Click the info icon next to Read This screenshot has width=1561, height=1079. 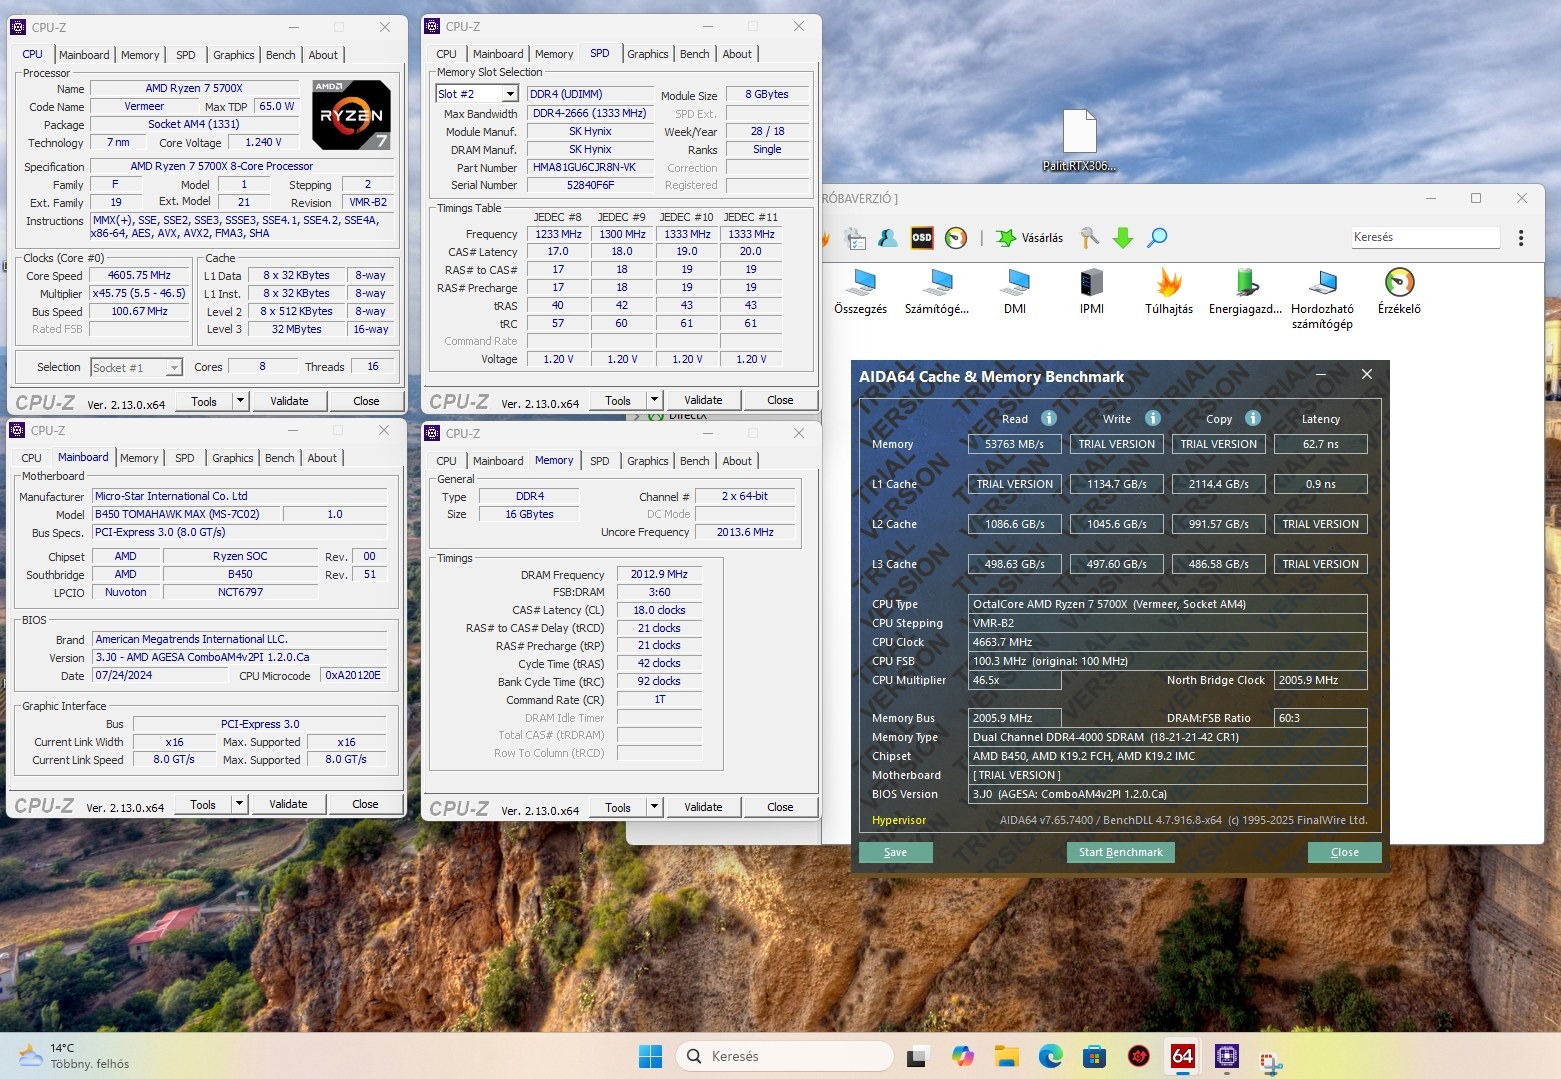[x=1049, y=419]
